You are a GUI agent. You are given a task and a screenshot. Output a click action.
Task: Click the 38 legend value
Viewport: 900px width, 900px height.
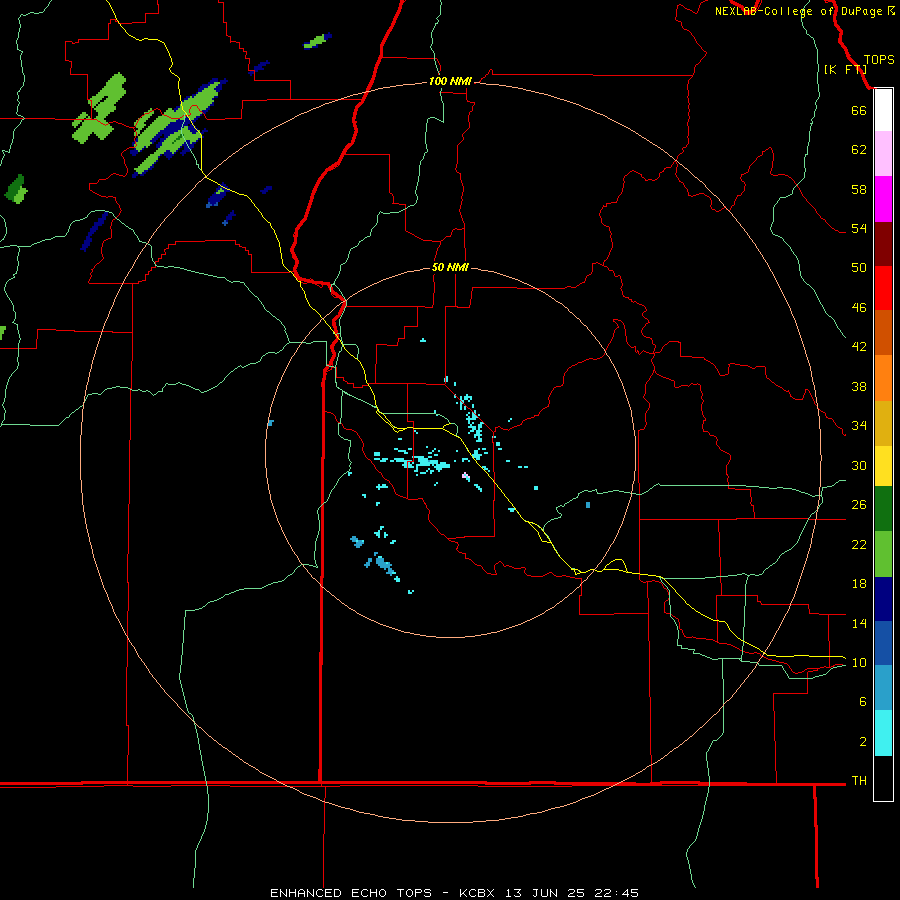tap(859, 387)
